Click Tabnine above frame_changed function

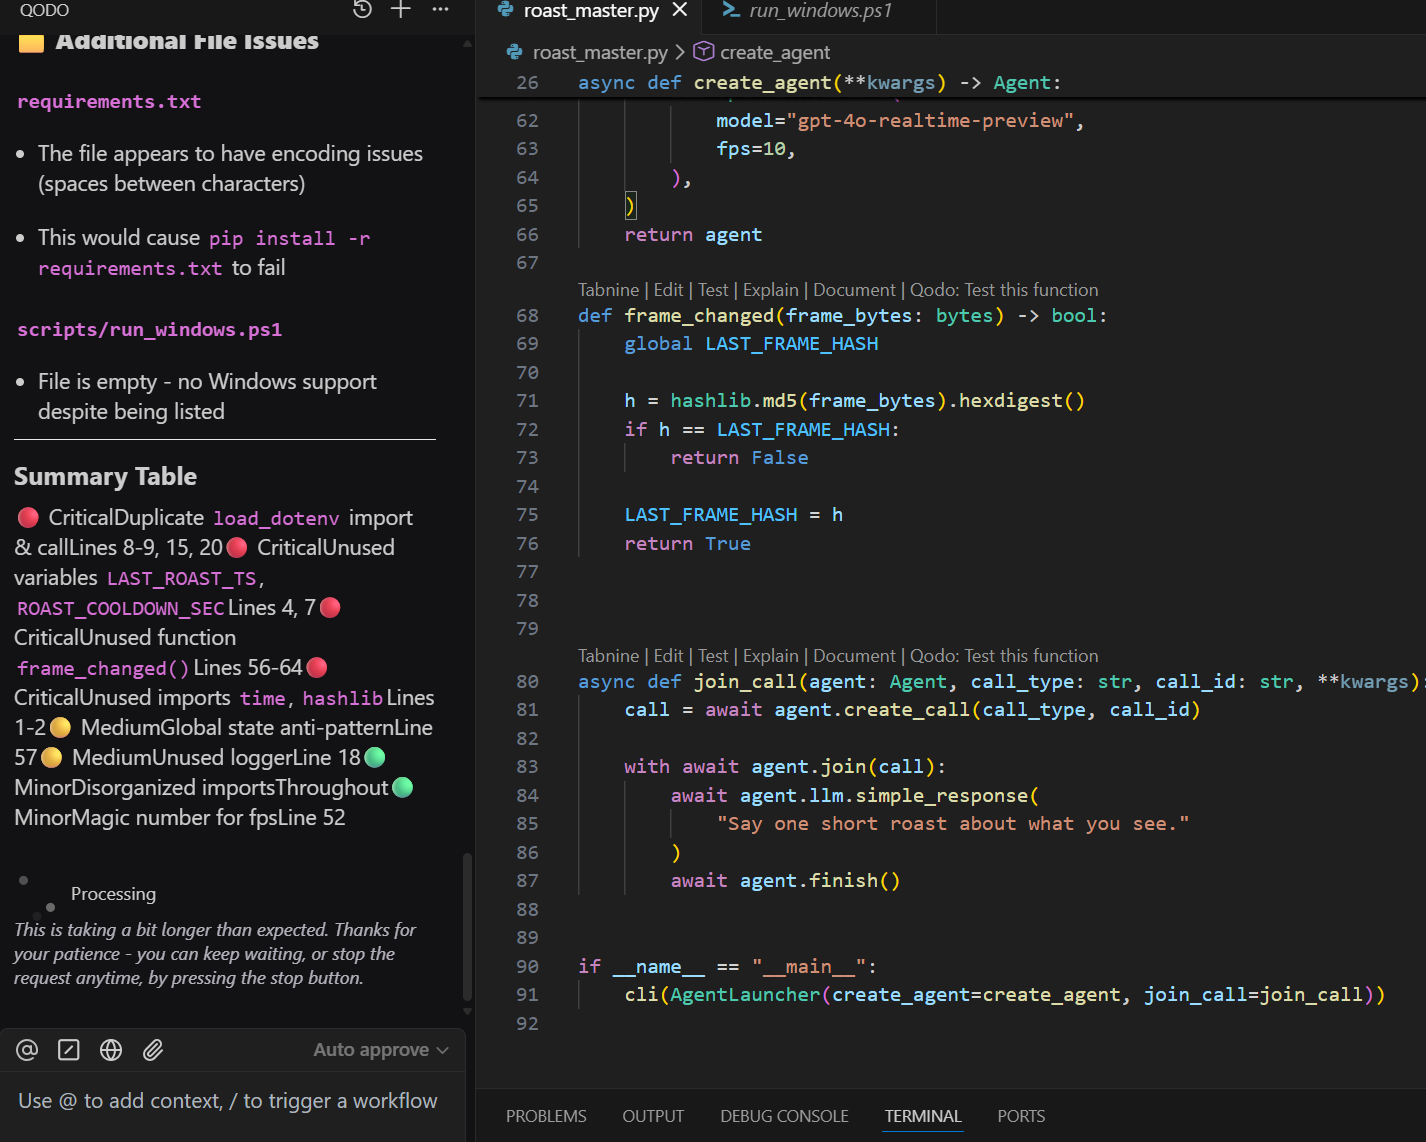pyautogui.click(x=608, y=290)
